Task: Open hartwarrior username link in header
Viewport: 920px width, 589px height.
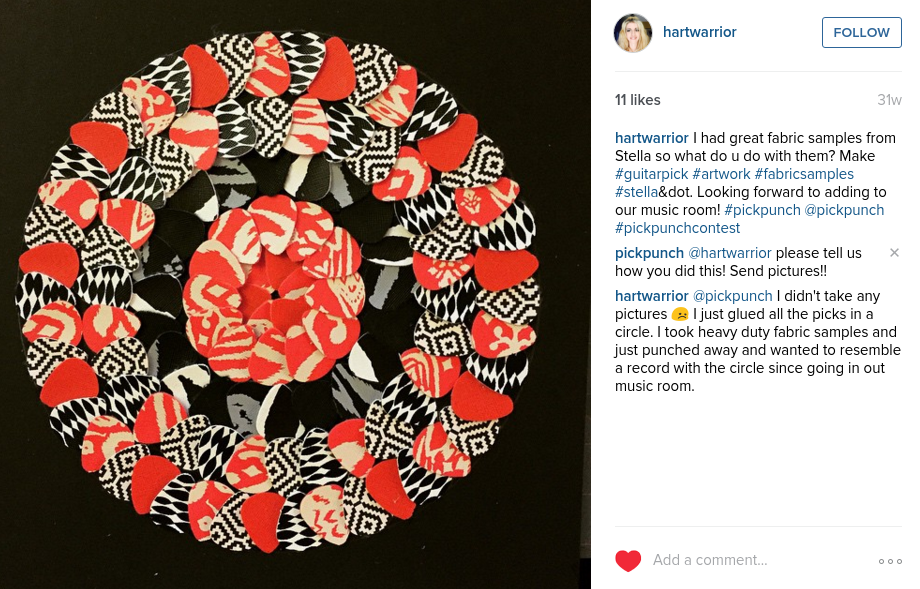Action: [699, 32]
